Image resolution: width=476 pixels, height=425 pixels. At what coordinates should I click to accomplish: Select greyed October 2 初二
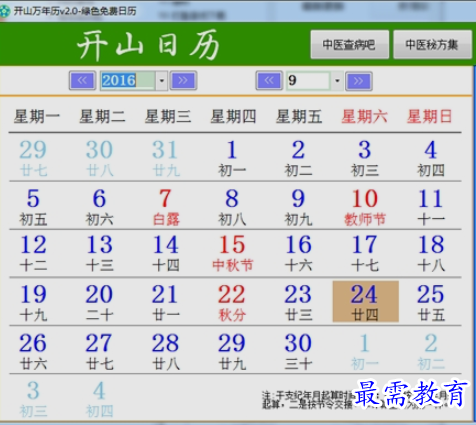(431, 351)
